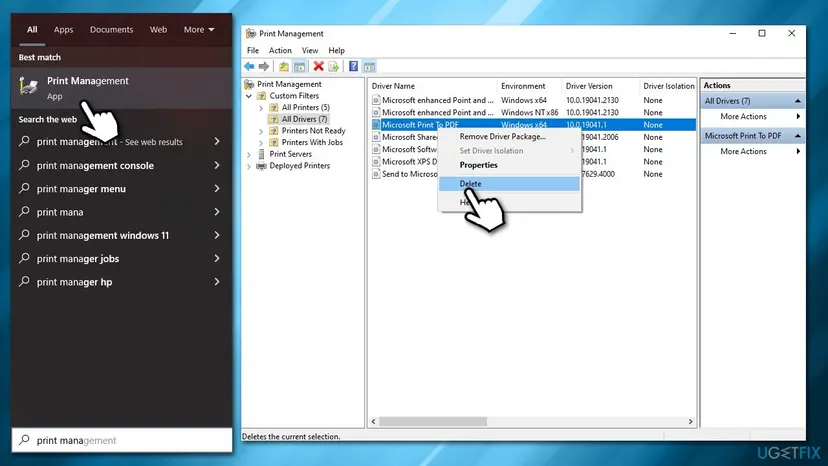The height and width of the screenshot is (466, 828).
Task: Open the File menu
Action: point(253,50)
